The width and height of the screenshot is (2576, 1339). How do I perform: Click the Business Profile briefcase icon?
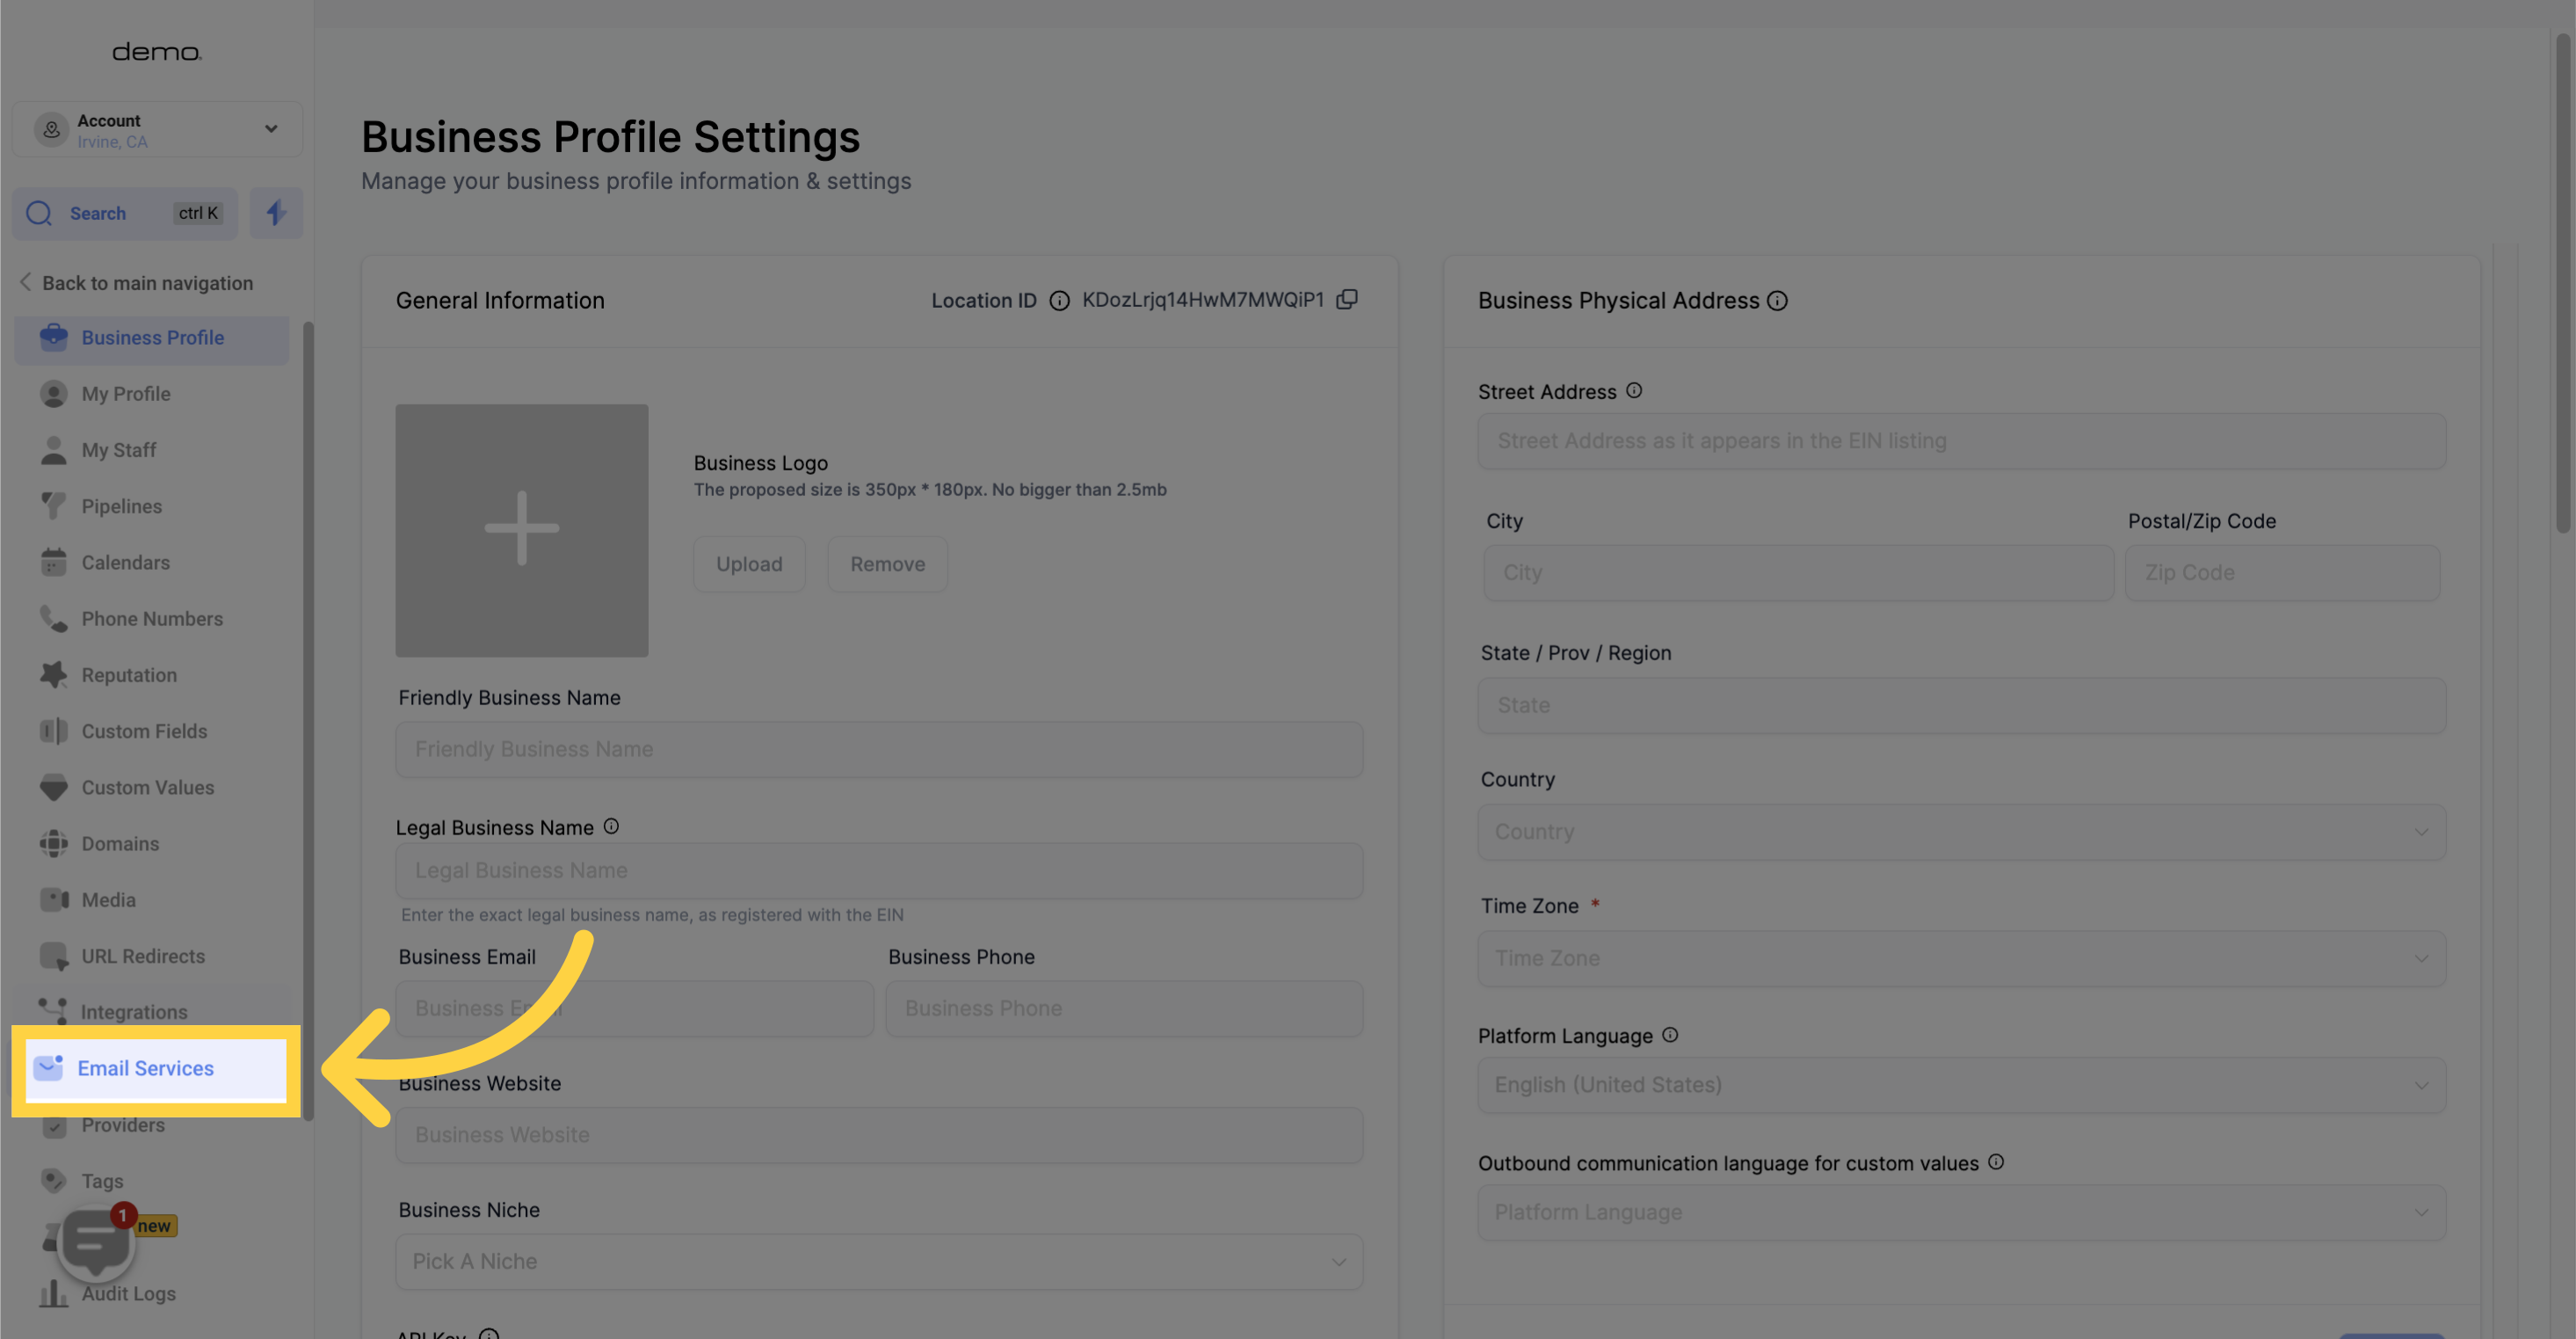pos(54,337)
